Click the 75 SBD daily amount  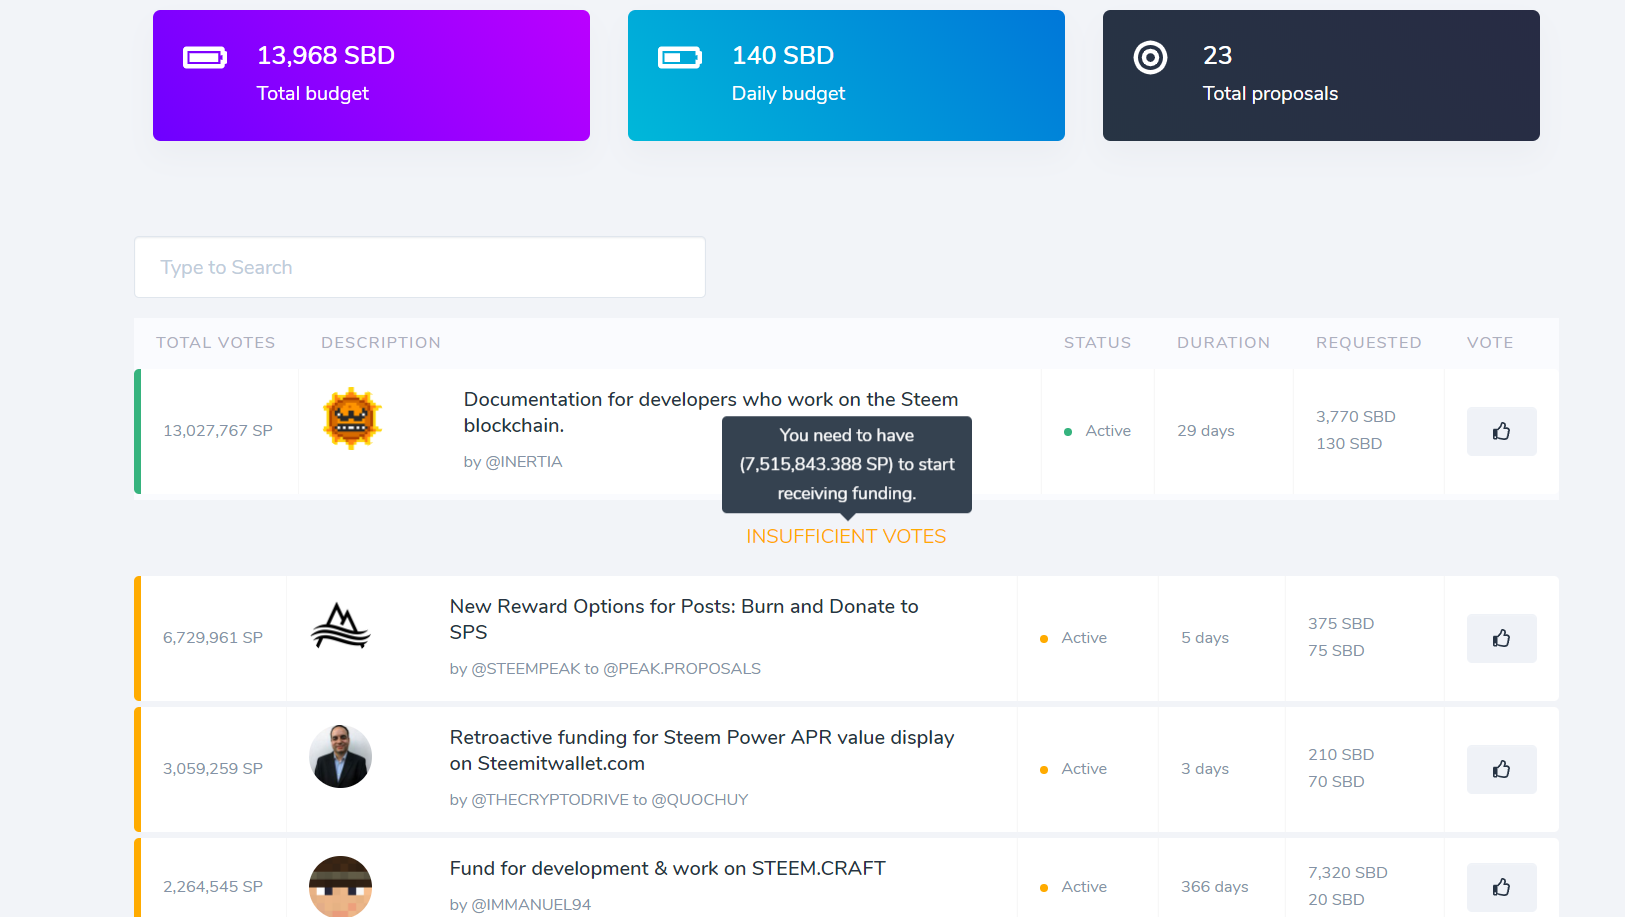(x=1336, y=651)
